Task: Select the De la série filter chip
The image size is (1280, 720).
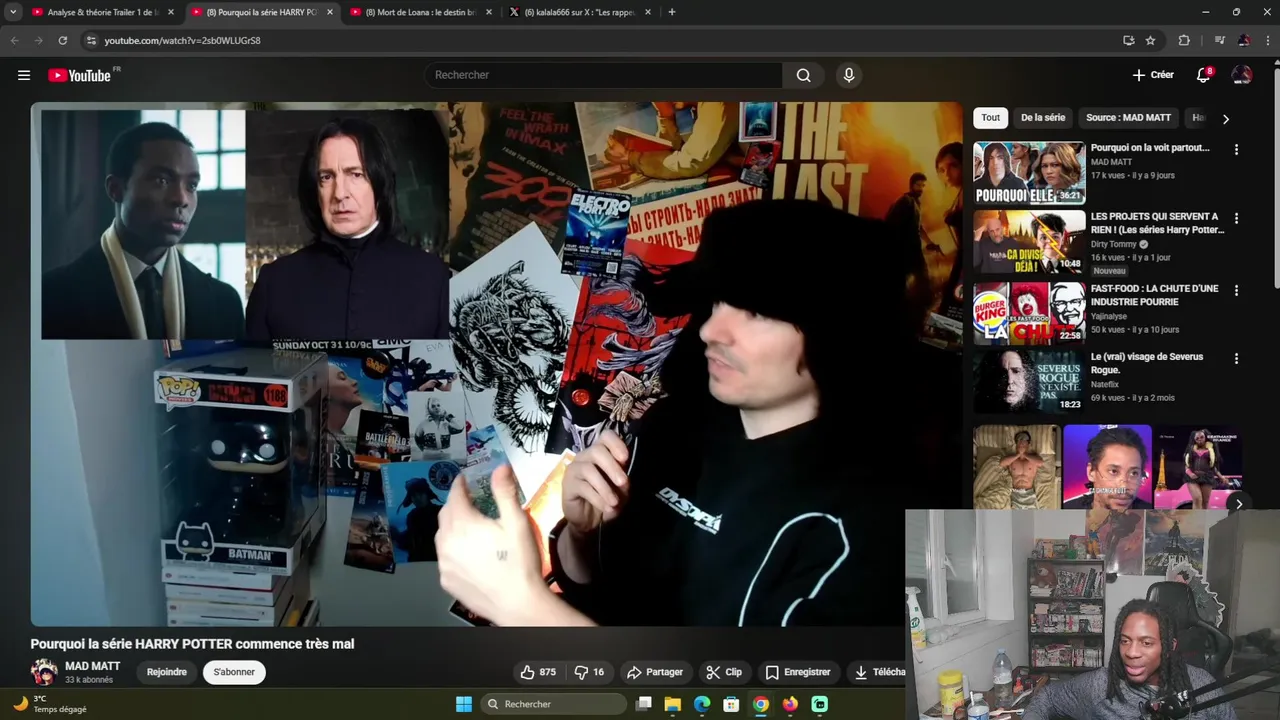Action: [x=1043, y=117]
